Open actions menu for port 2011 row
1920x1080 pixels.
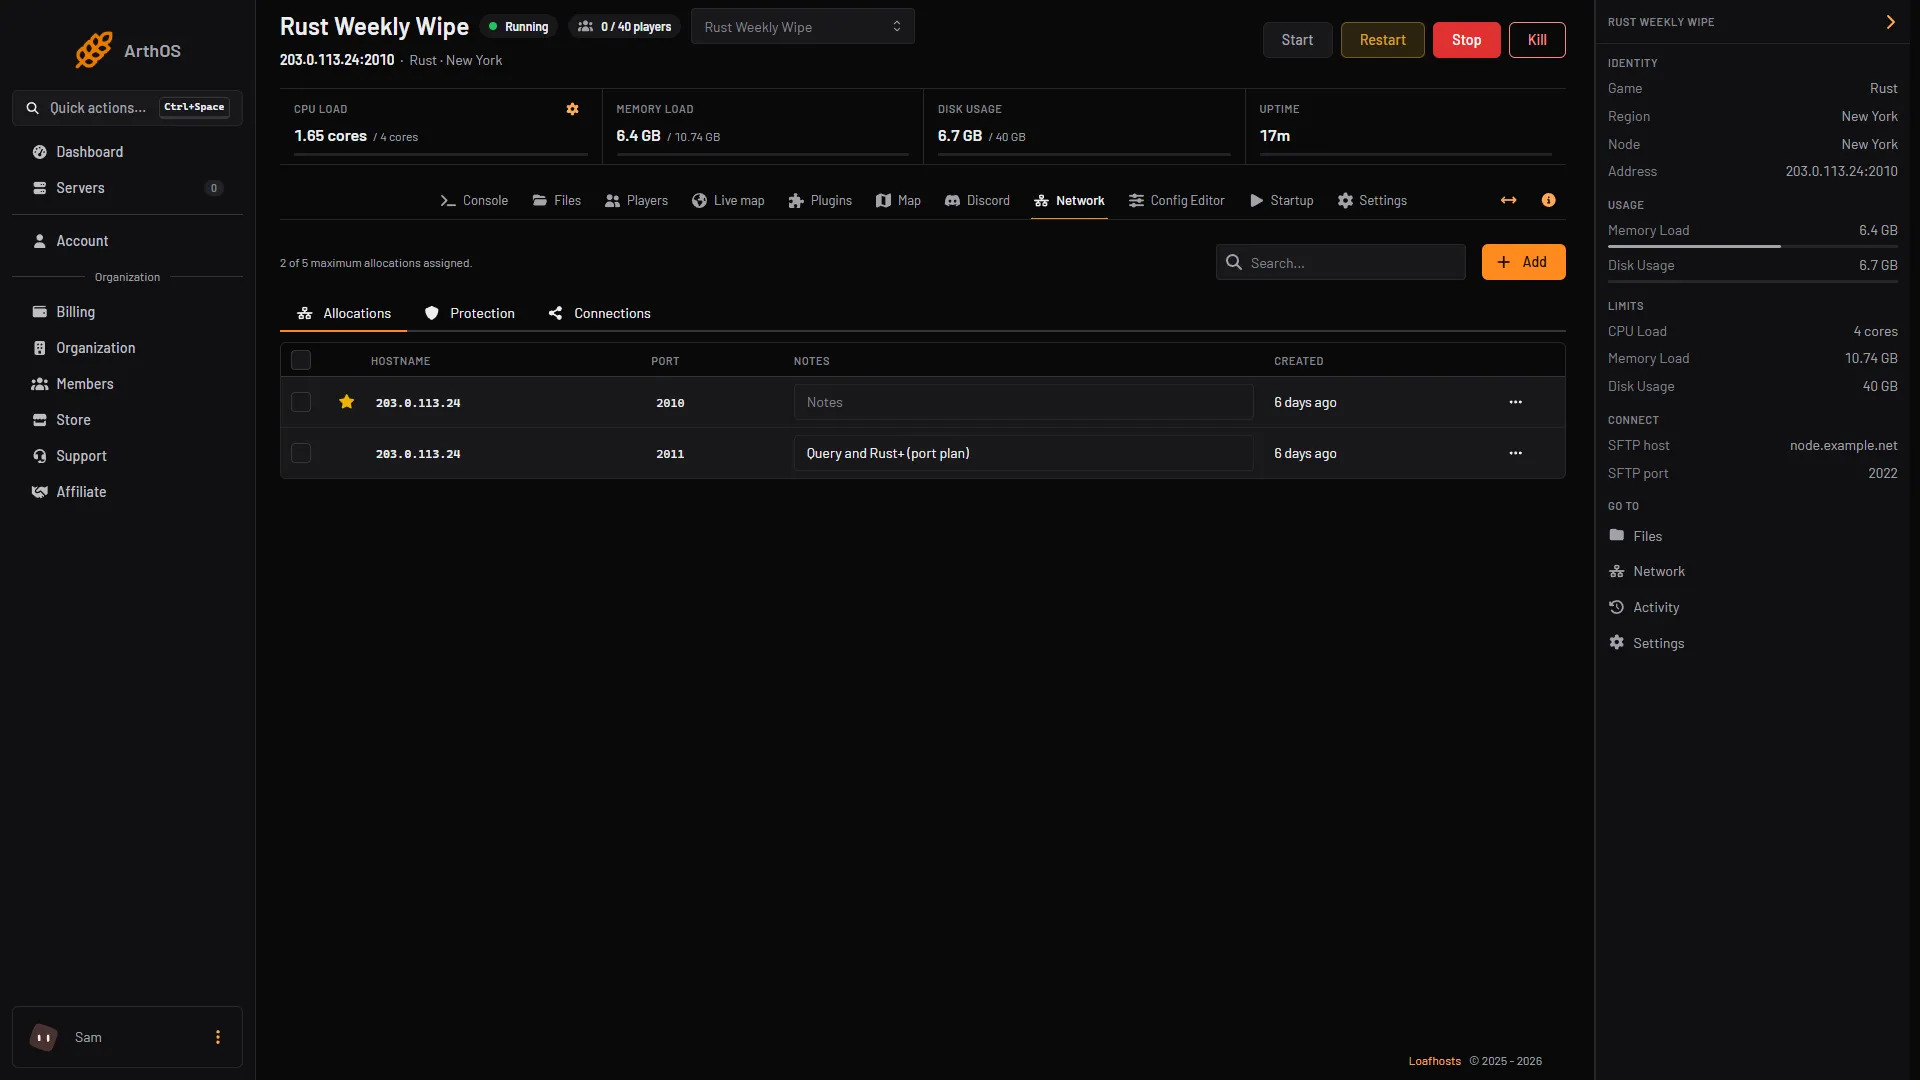click(x=1515, y=453)
